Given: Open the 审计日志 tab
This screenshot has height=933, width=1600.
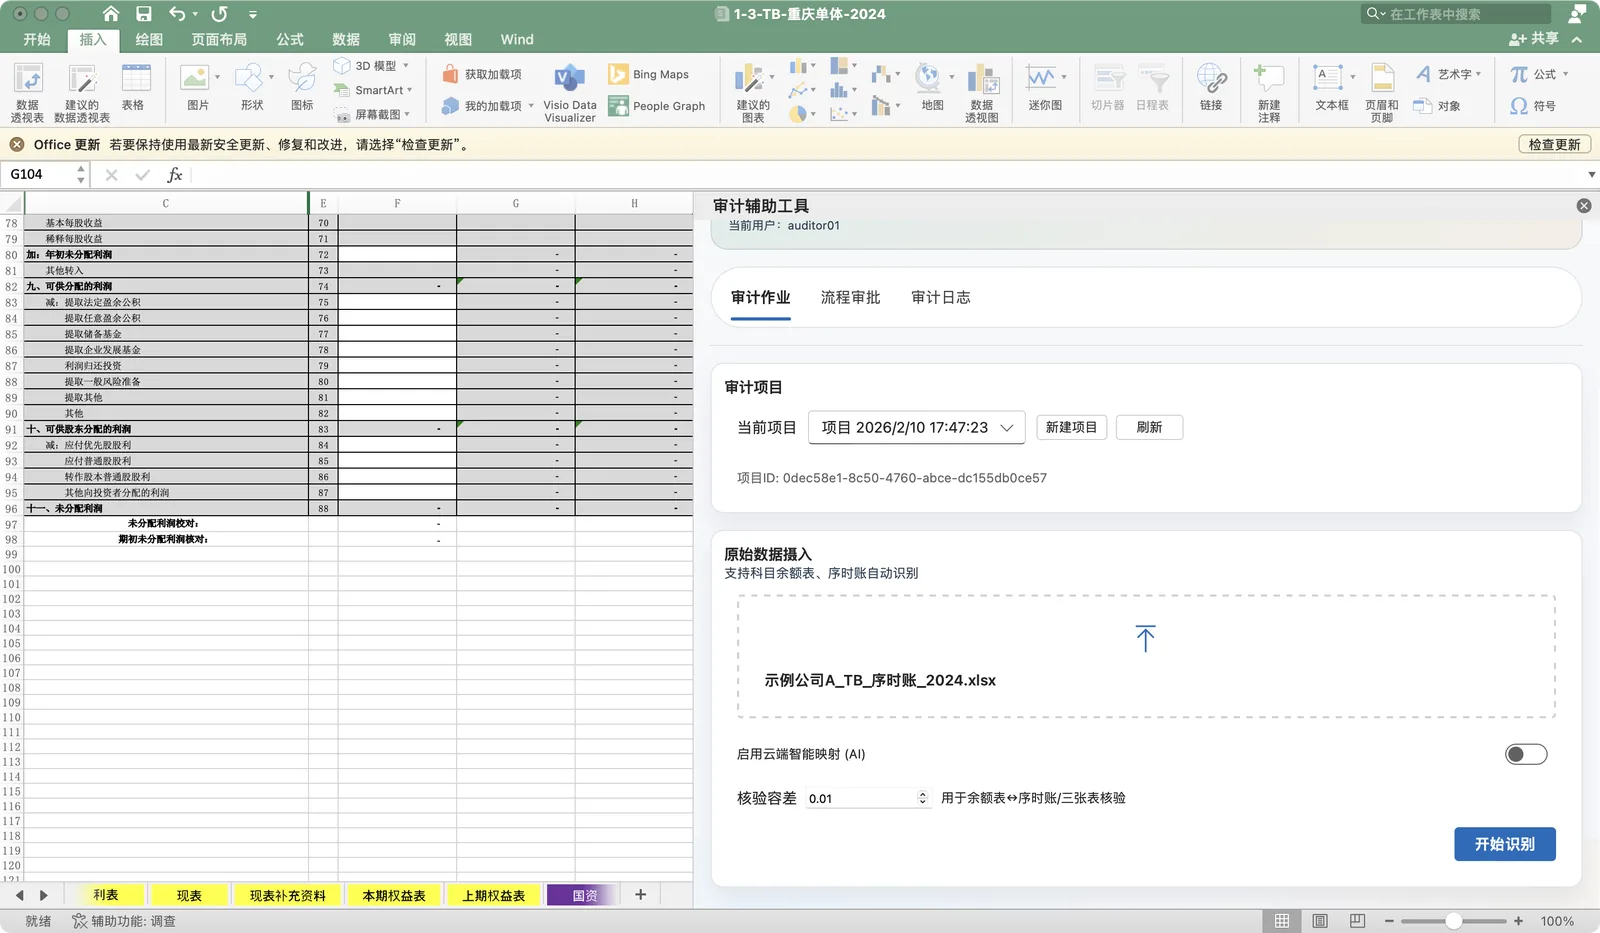Looking at the screenshot, I should (x=941, y=297).
